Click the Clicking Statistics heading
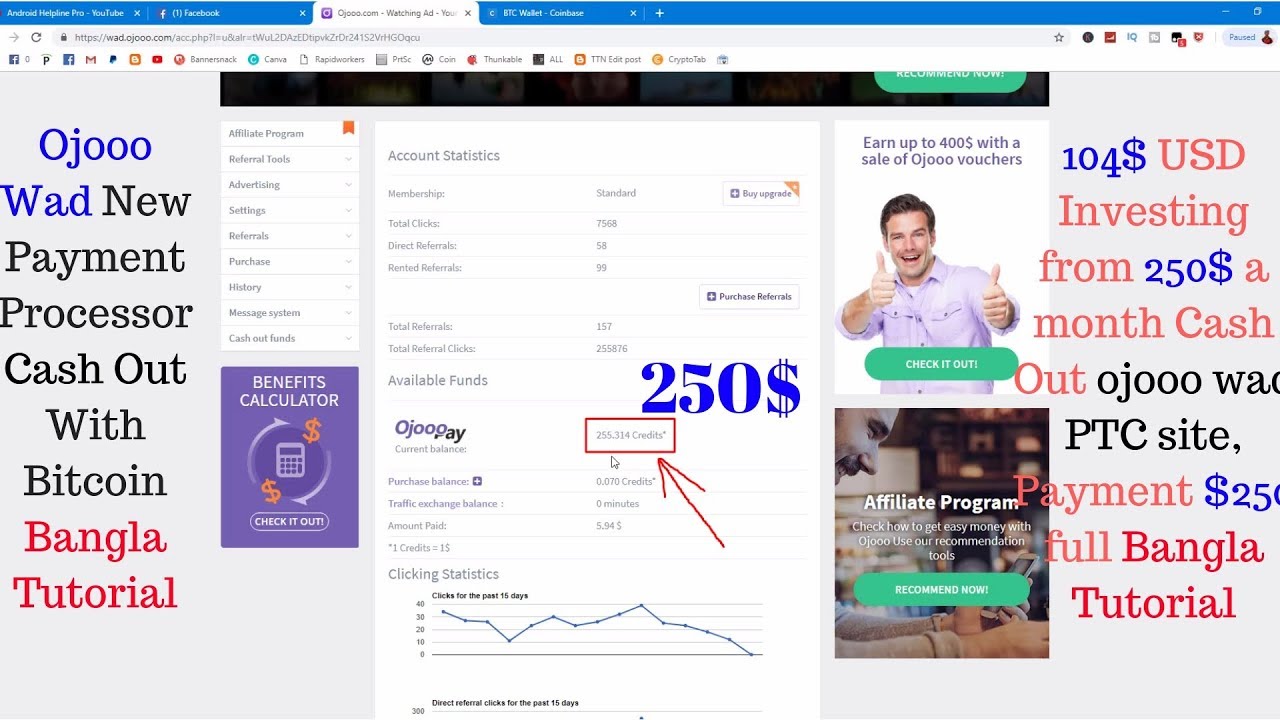The width and height of the screenshot is (1280, 720). coord(443,574)
